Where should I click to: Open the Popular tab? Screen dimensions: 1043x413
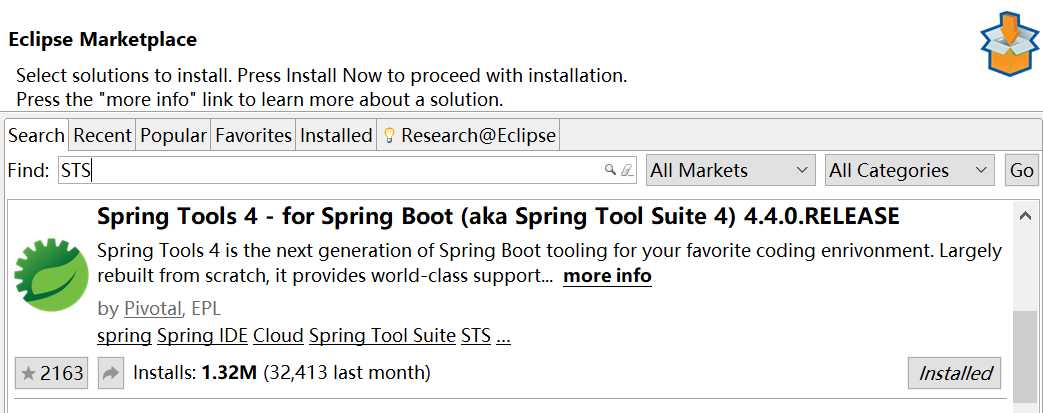[173, 136]
